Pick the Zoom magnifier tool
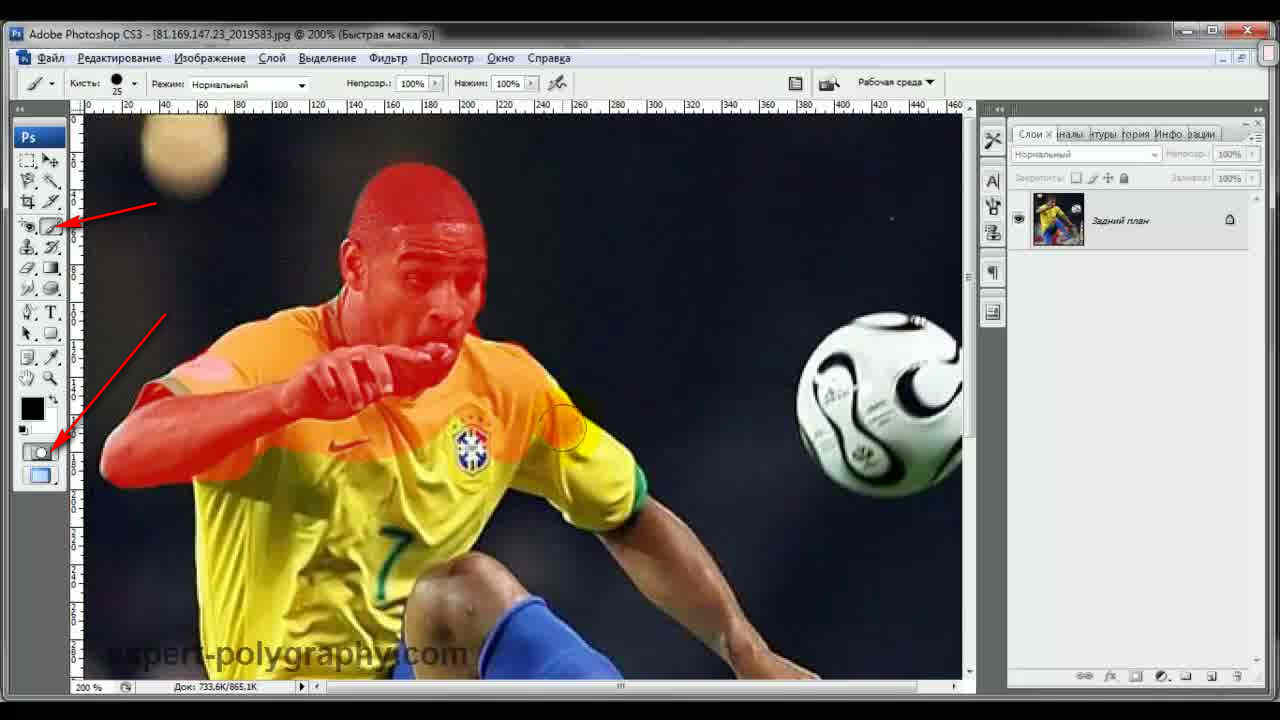Image resolution: width=1280 pixels, height=720 pixels. point(50,378)
